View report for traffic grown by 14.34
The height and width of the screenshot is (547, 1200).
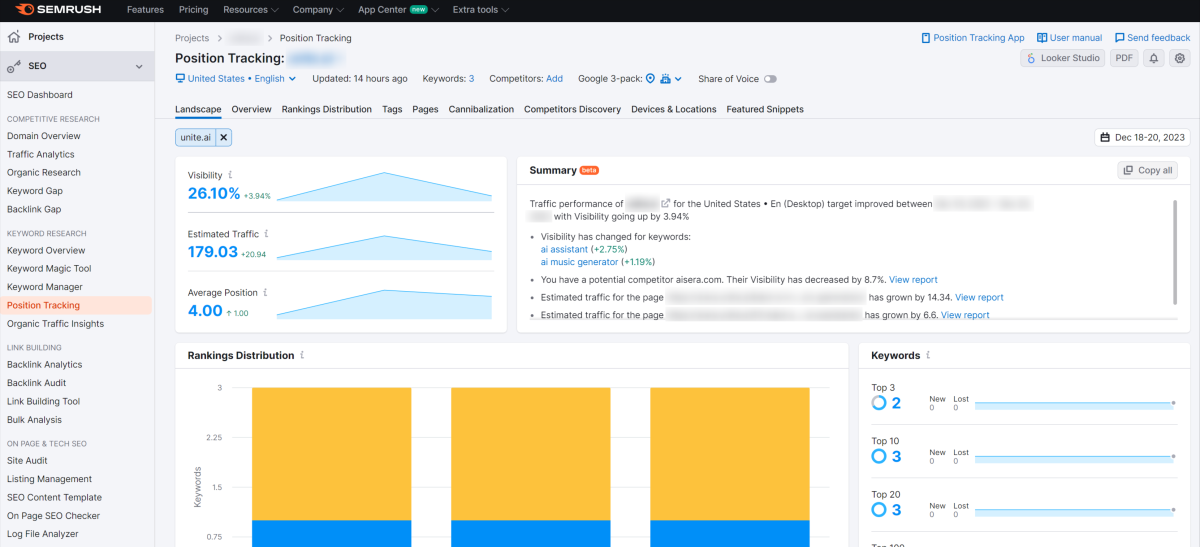click(x=979, y=297)
